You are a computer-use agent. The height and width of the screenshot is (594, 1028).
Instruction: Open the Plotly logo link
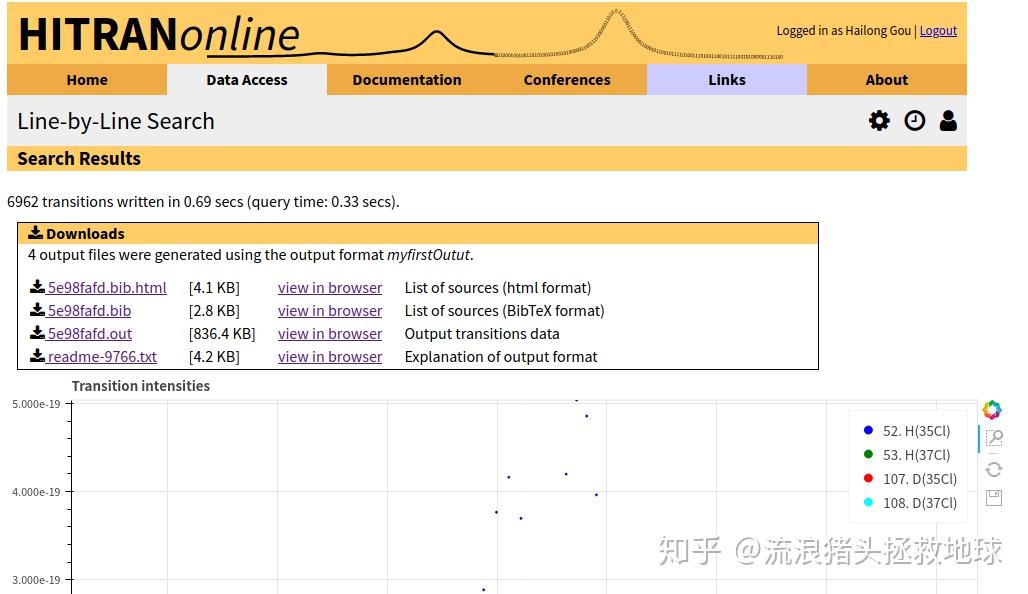click(991, 410)
